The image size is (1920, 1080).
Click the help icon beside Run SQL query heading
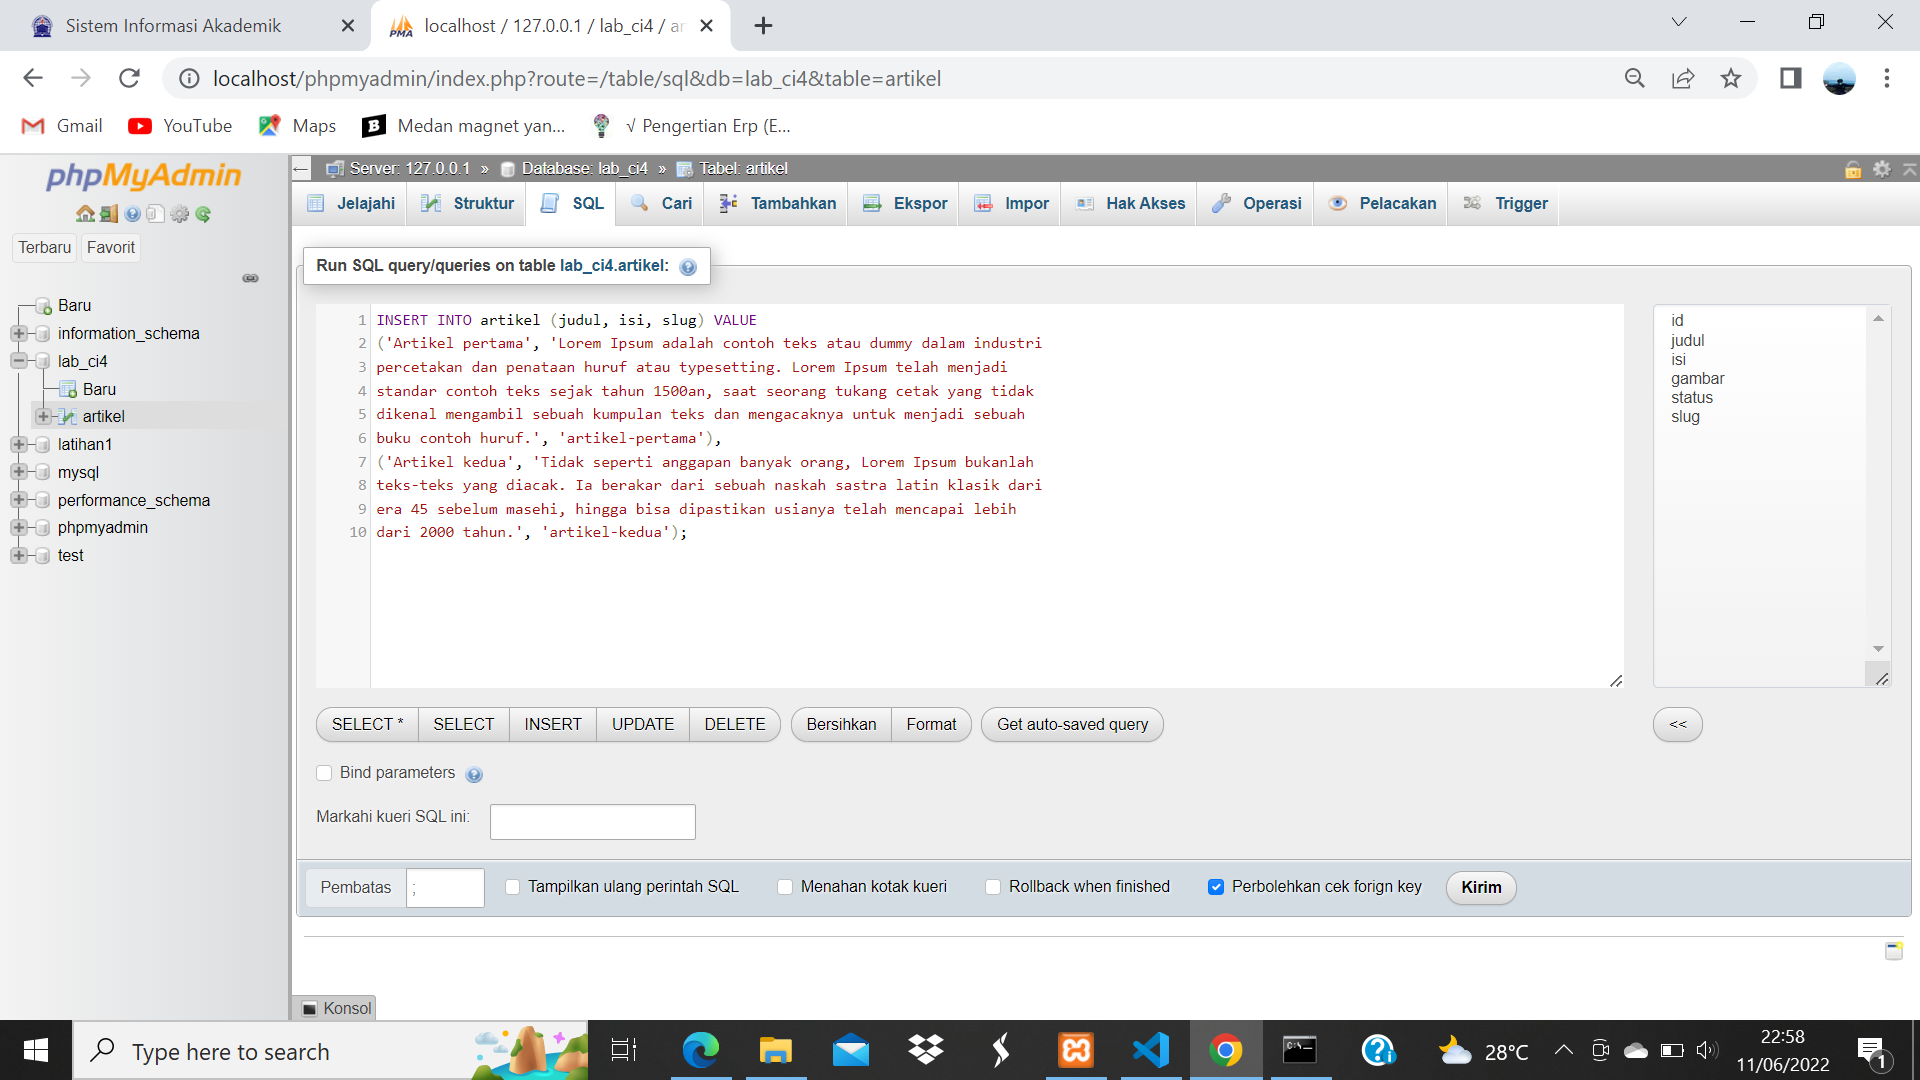[x=687, y=266]
